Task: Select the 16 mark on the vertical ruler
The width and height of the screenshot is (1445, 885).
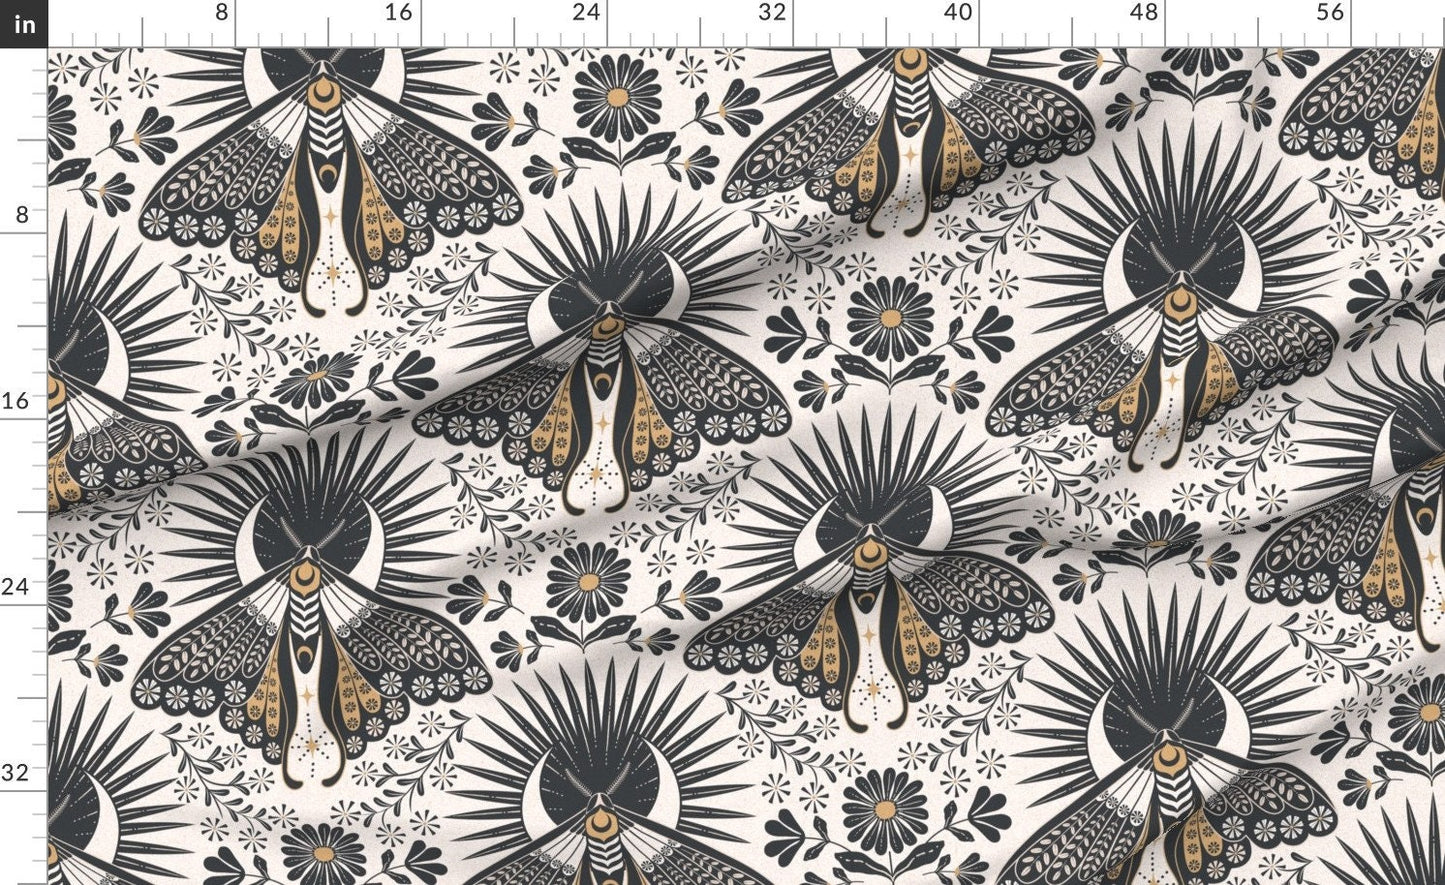Action: pos(15,400)
